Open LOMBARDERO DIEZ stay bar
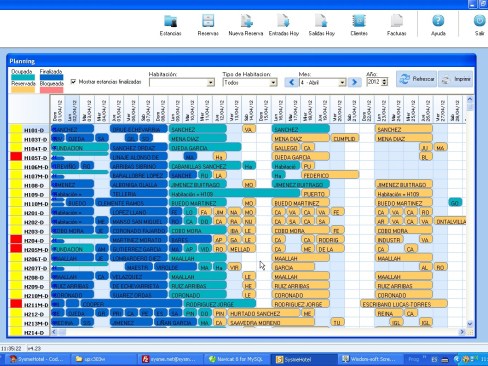This screenshot has width=488, height=366. click(x=139, y=258)
